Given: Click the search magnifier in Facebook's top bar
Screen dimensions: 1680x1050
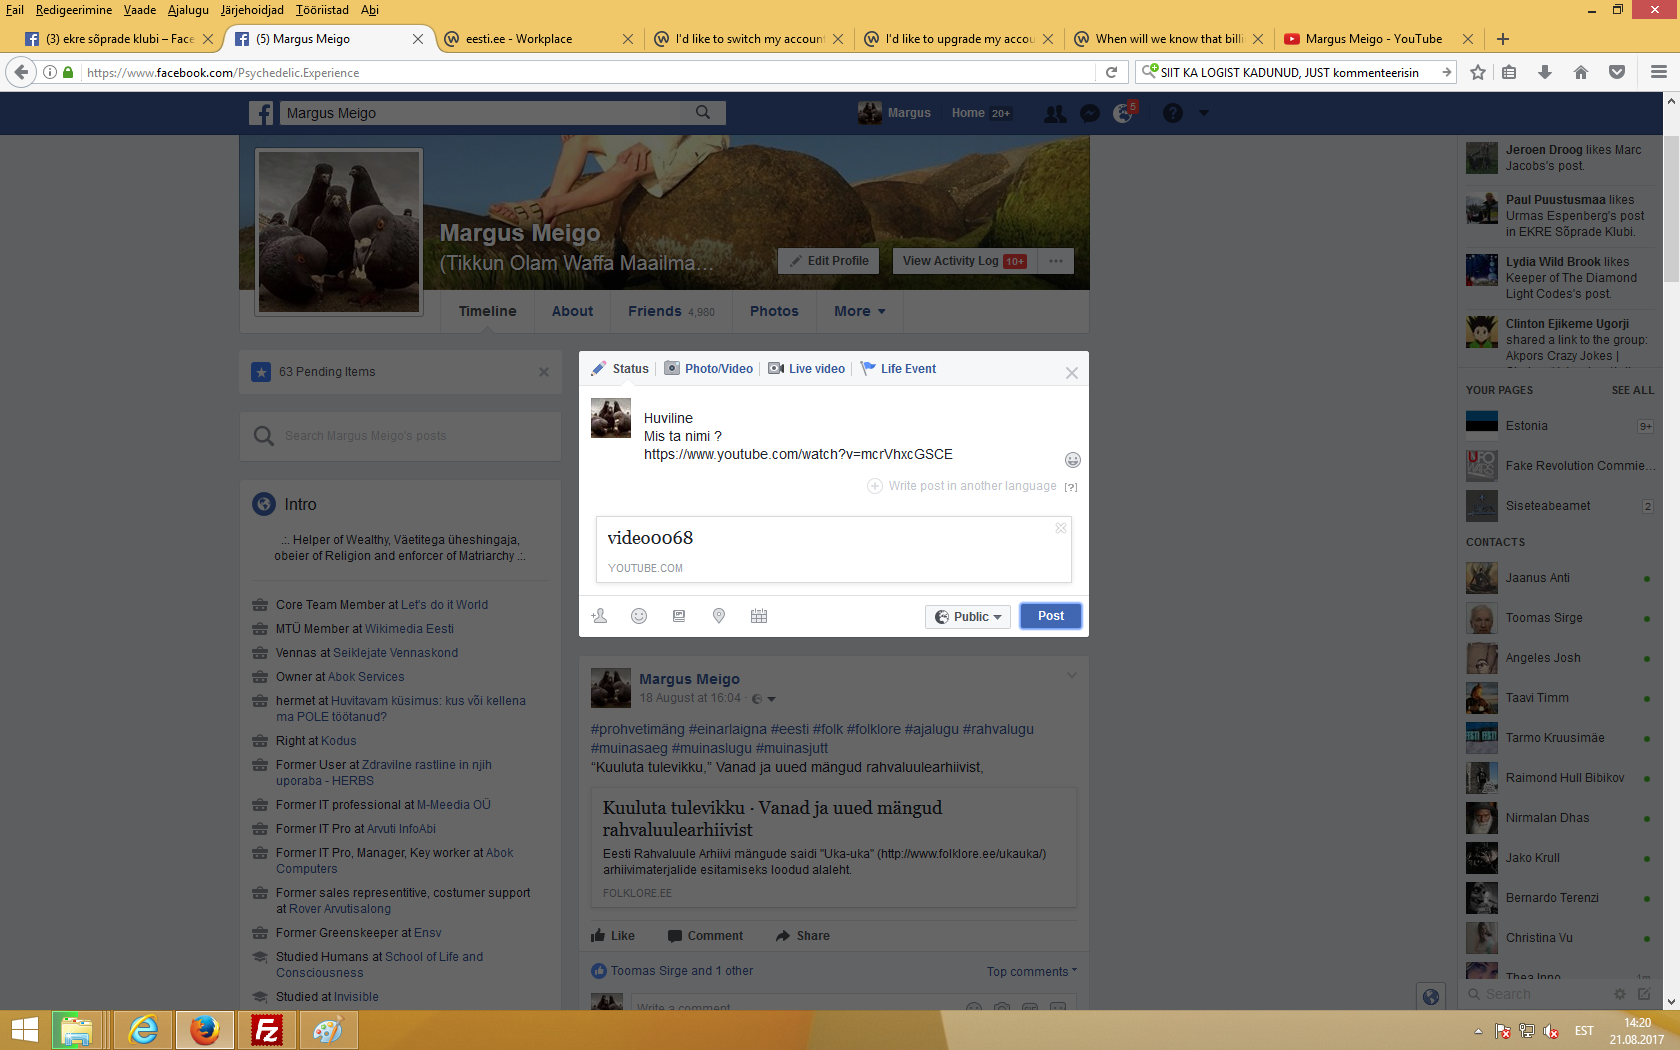Looking at the screenshot, I should pyautogui.click(x=703, y=113).
